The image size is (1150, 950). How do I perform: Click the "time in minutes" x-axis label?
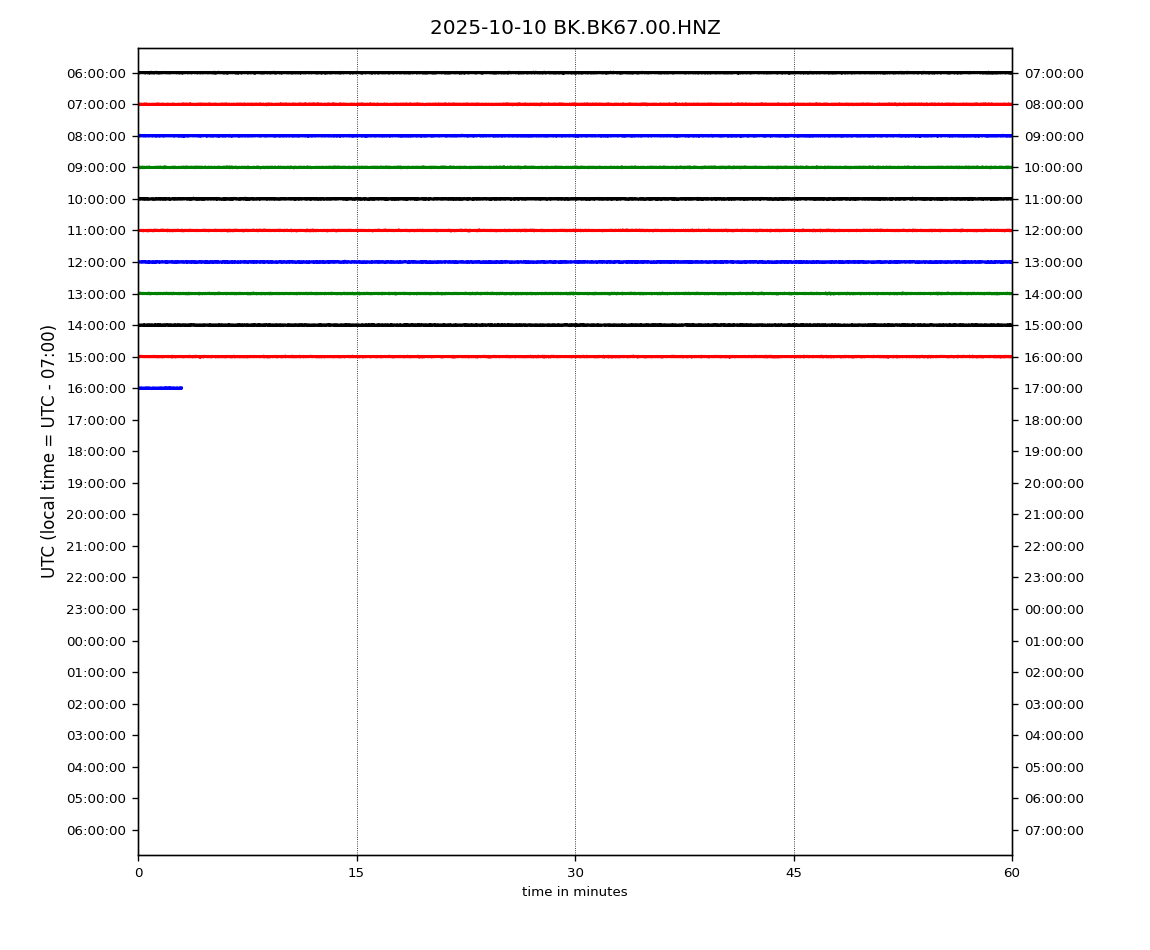[x=575, y=892]
